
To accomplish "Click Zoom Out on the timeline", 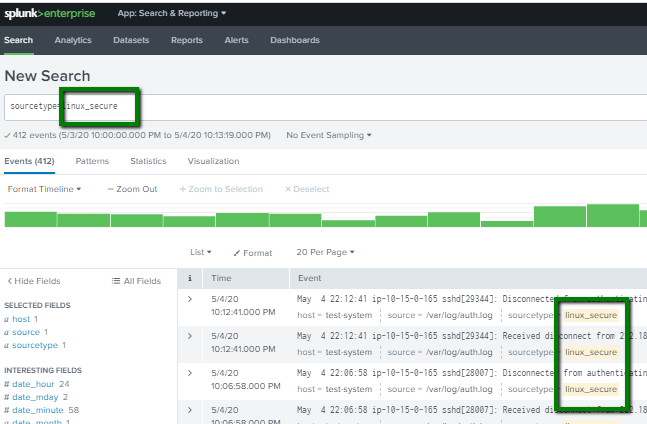I will pyautogui.click(x=132, y=189).
